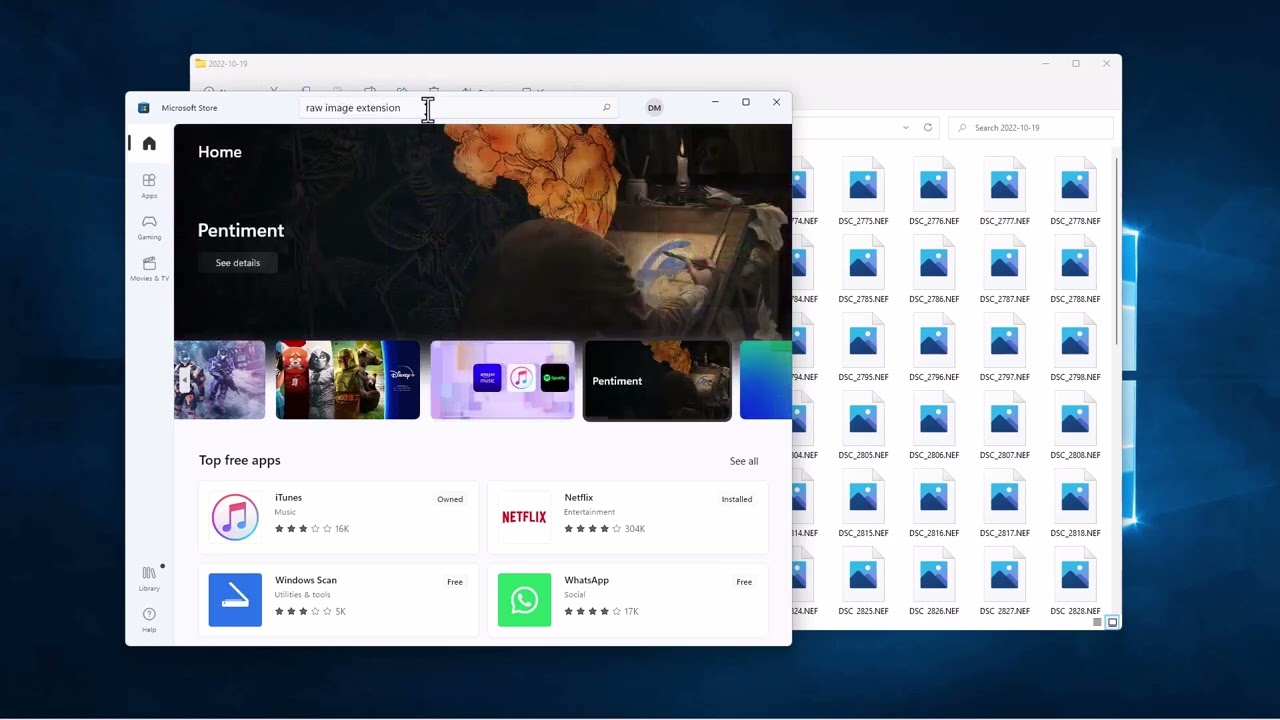Select DSC_2807.NEF file icon in Explorer
This screenshot has width=1280, height=720.
point(1005,418)
